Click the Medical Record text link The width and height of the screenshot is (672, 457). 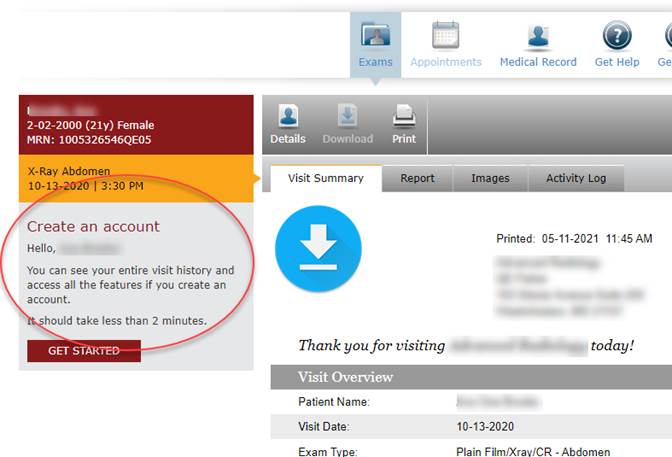(538, 62)
